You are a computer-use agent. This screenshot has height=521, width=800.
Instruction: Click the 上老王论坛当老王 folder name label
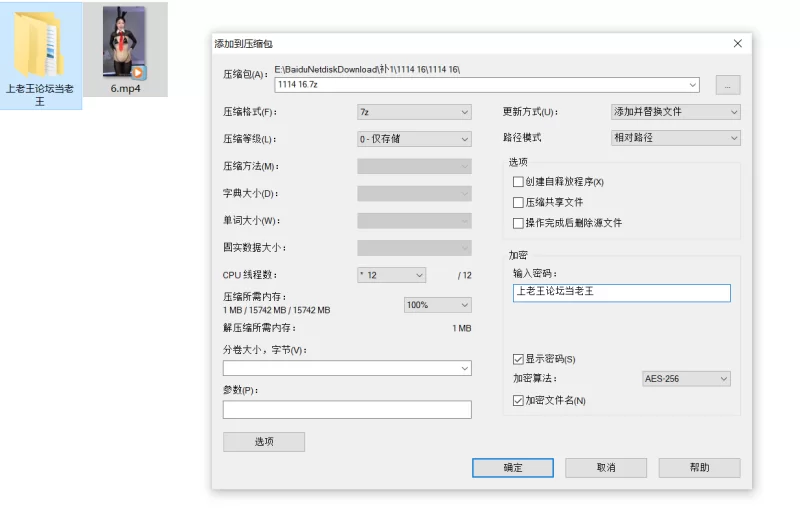pos(40,95)
